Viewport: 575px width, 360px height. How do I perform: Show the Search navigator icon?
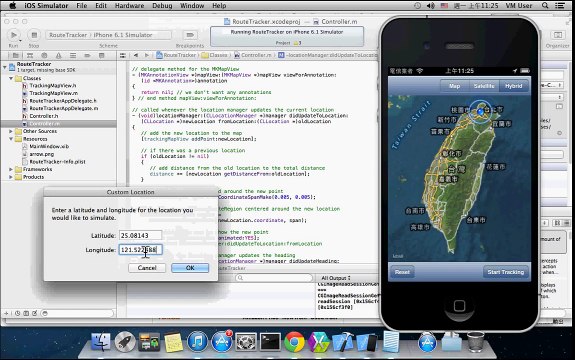click(x=44, y=56)
